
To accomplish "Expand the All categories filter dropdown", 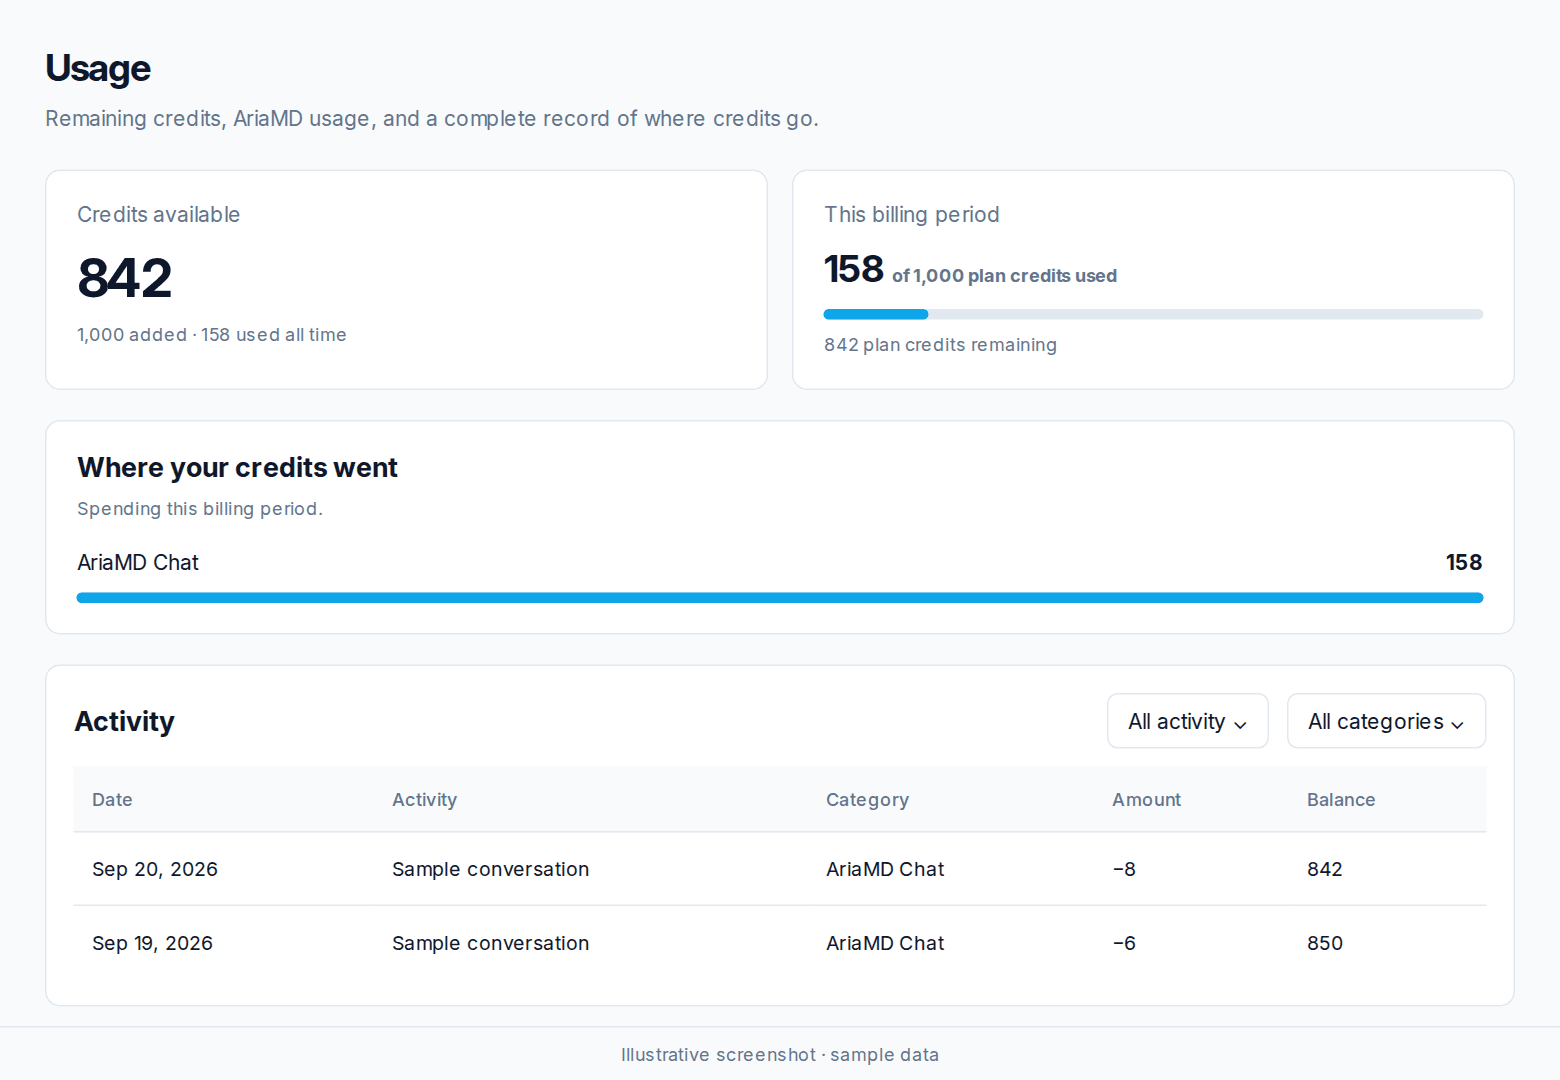I will pyautogui.click(x=1386, y=721).
